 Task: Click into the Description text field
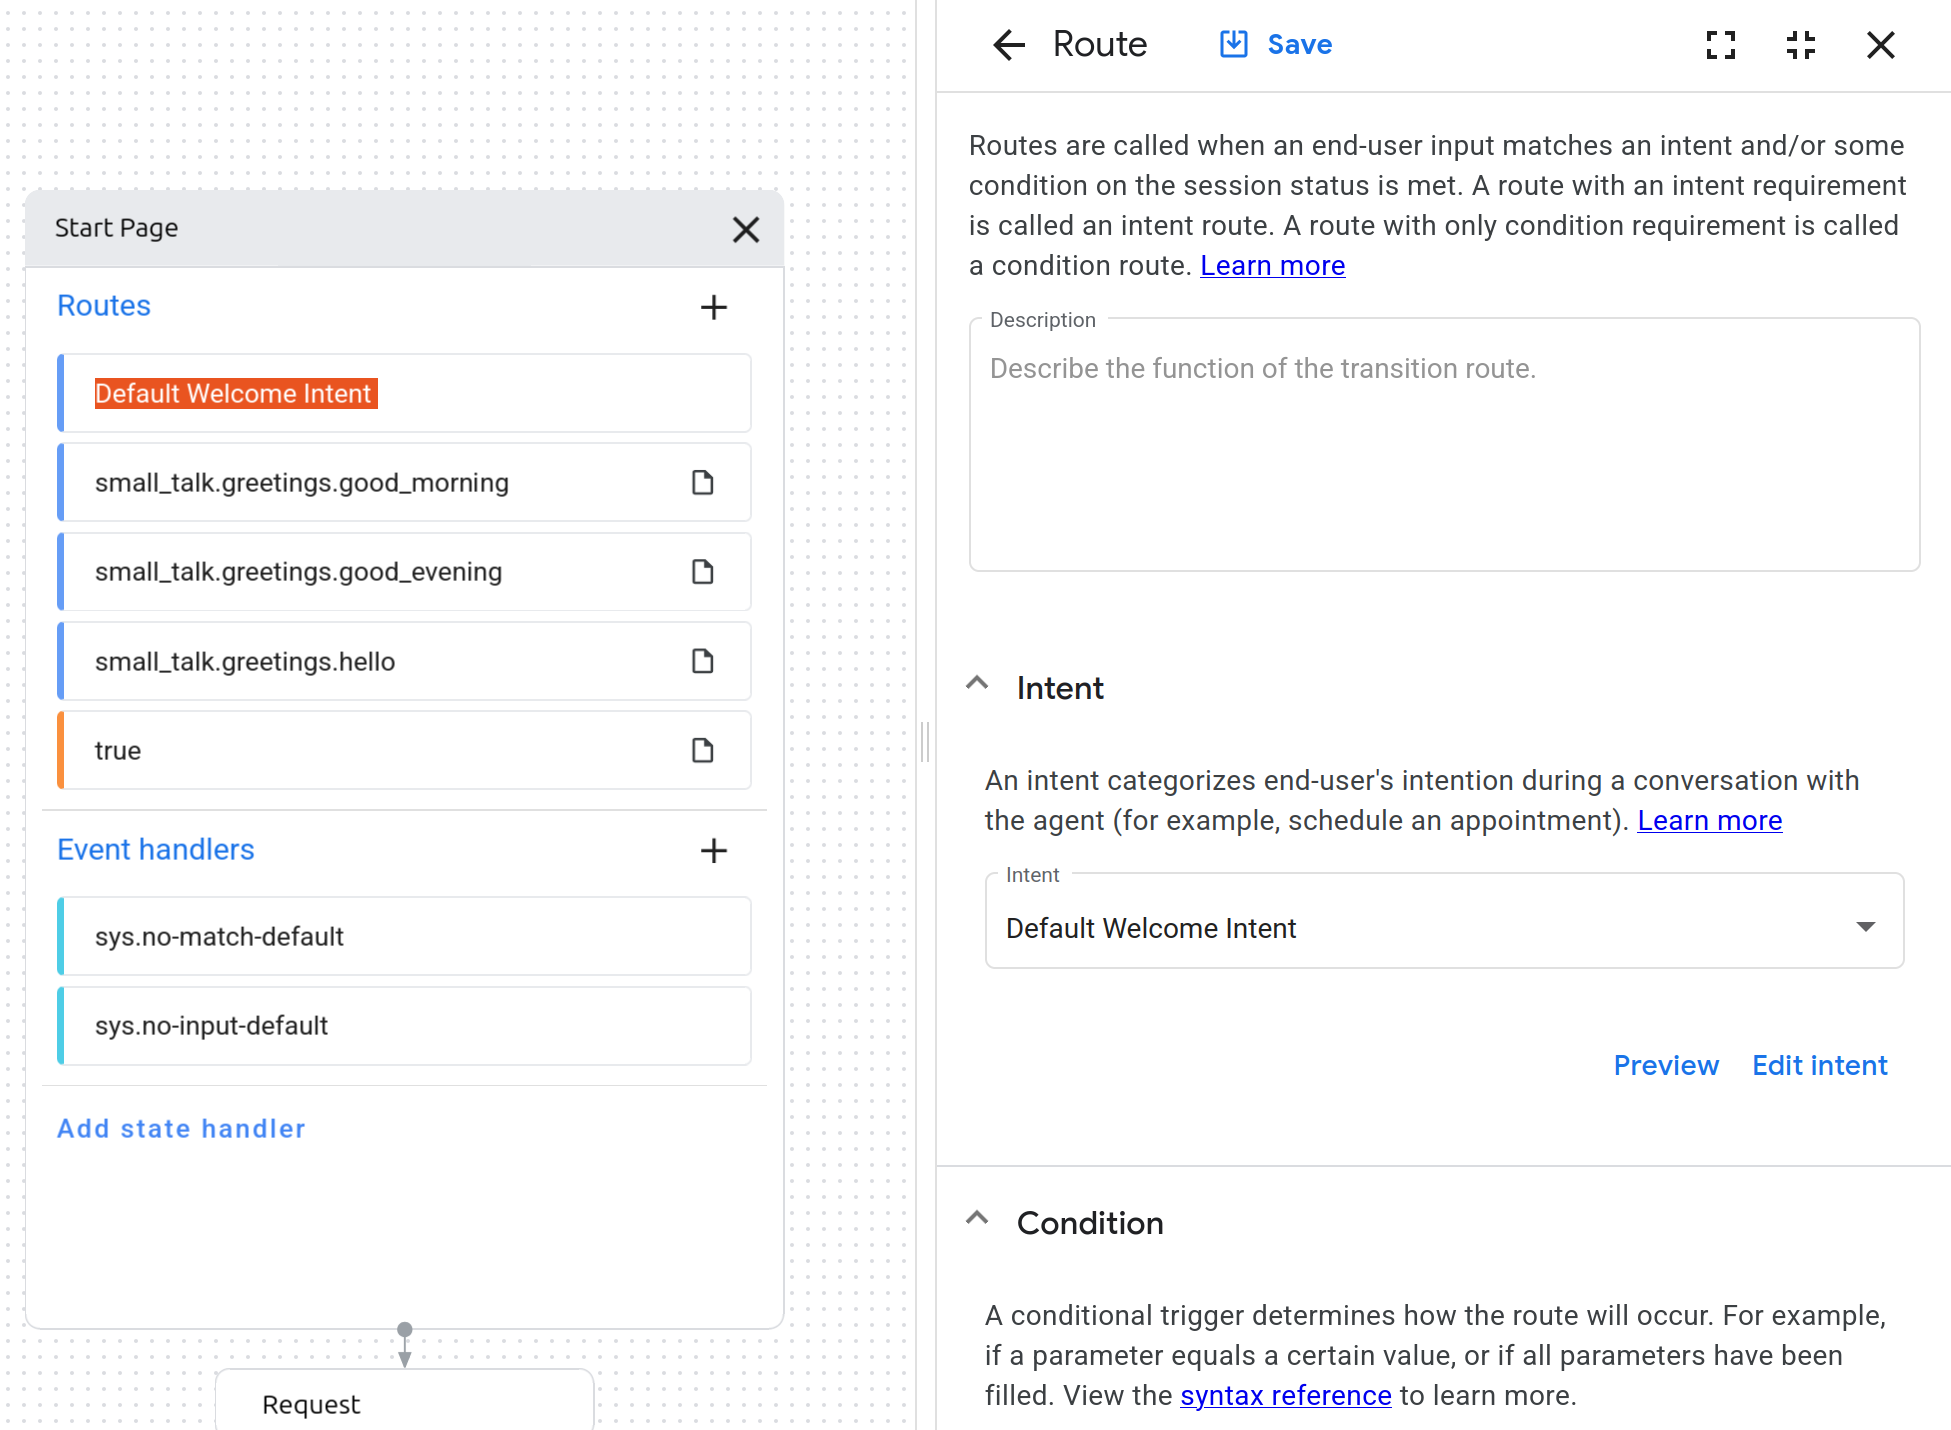click(x=1443, y=450)
